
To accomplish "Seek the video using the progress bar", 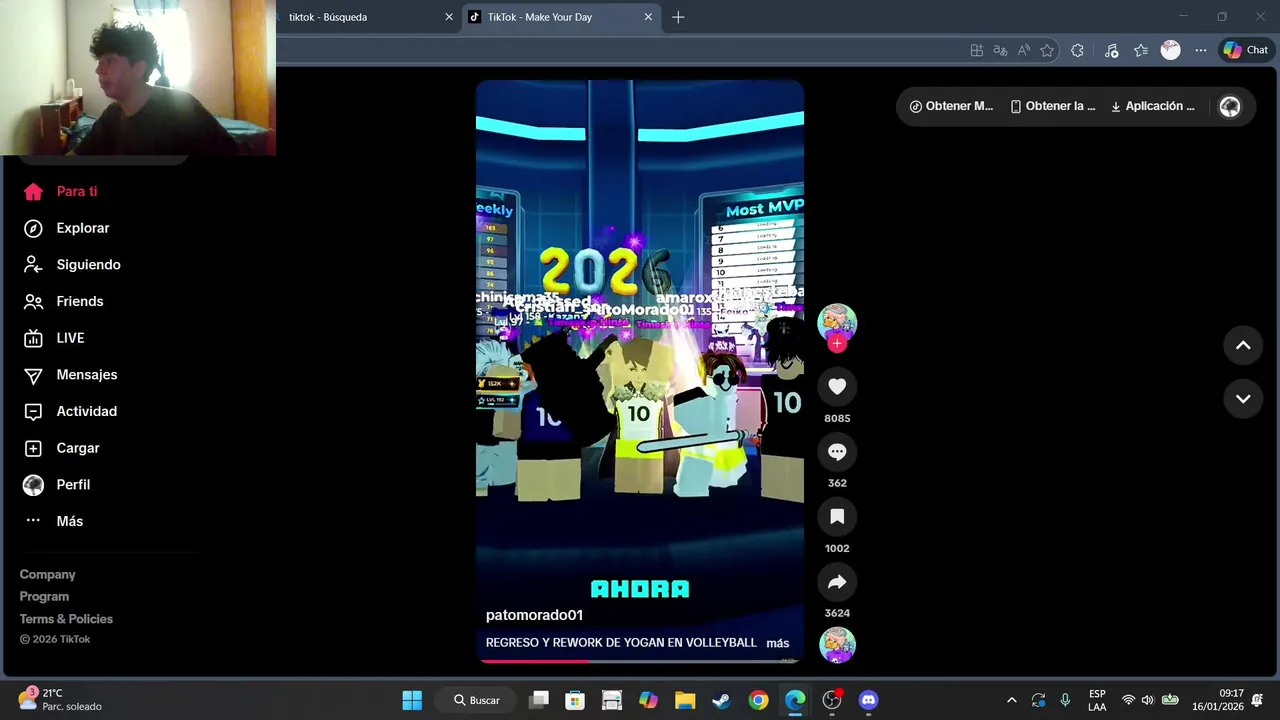I will coord(640,660).
